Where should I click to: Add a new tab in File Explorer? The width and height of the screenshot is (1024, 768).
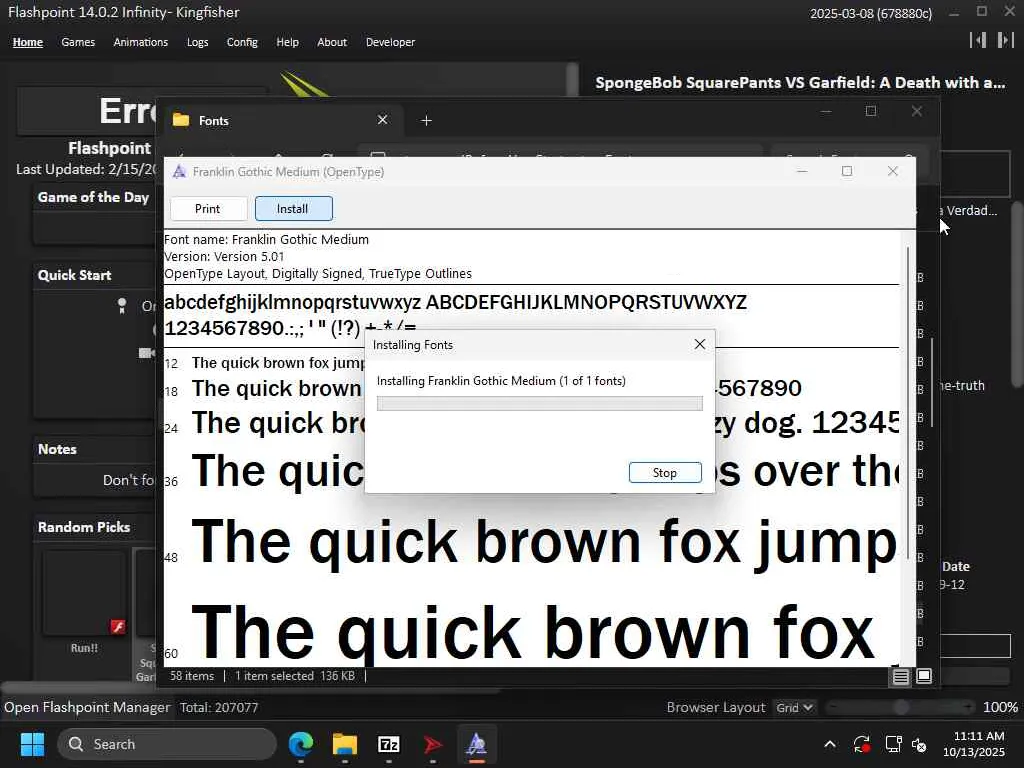[x=426, y=121]
